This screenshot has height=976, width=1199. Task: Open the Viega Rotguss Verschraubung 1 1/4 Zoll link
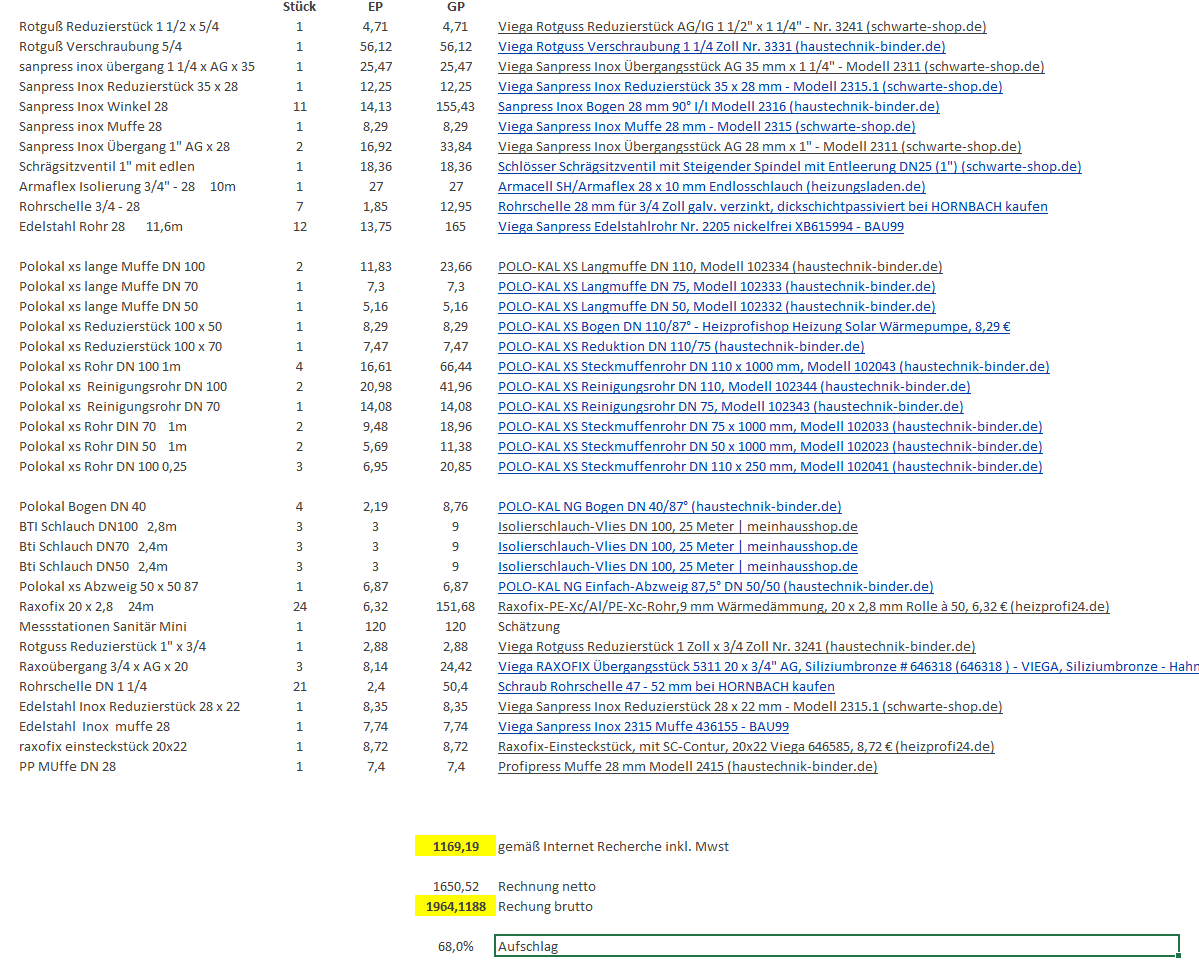click(x=721, y=47)
